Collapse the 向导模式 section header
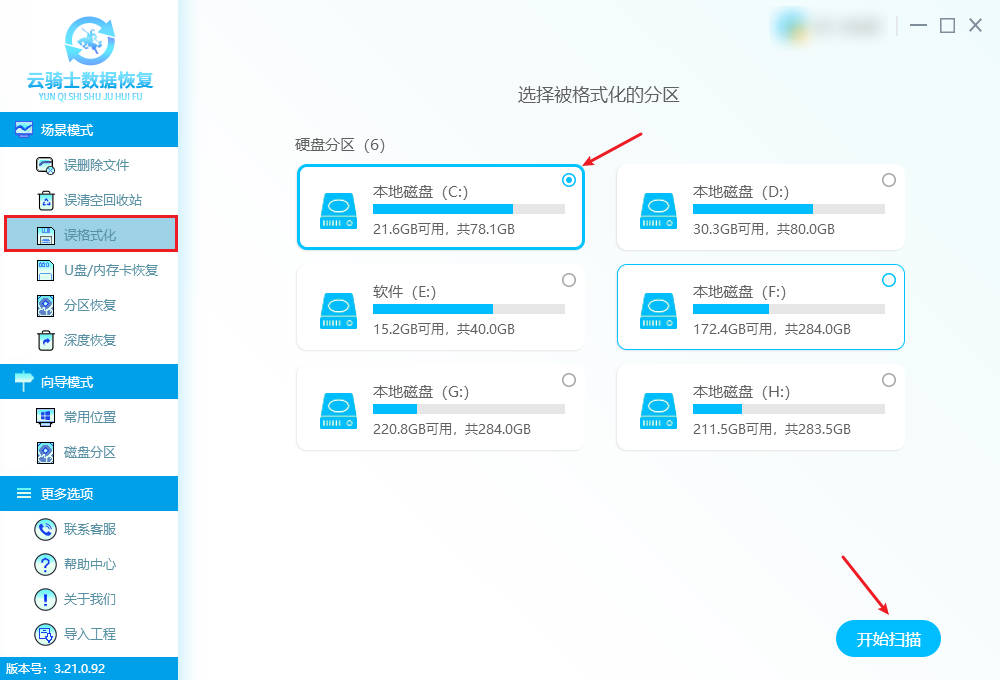 click(89, 382)
